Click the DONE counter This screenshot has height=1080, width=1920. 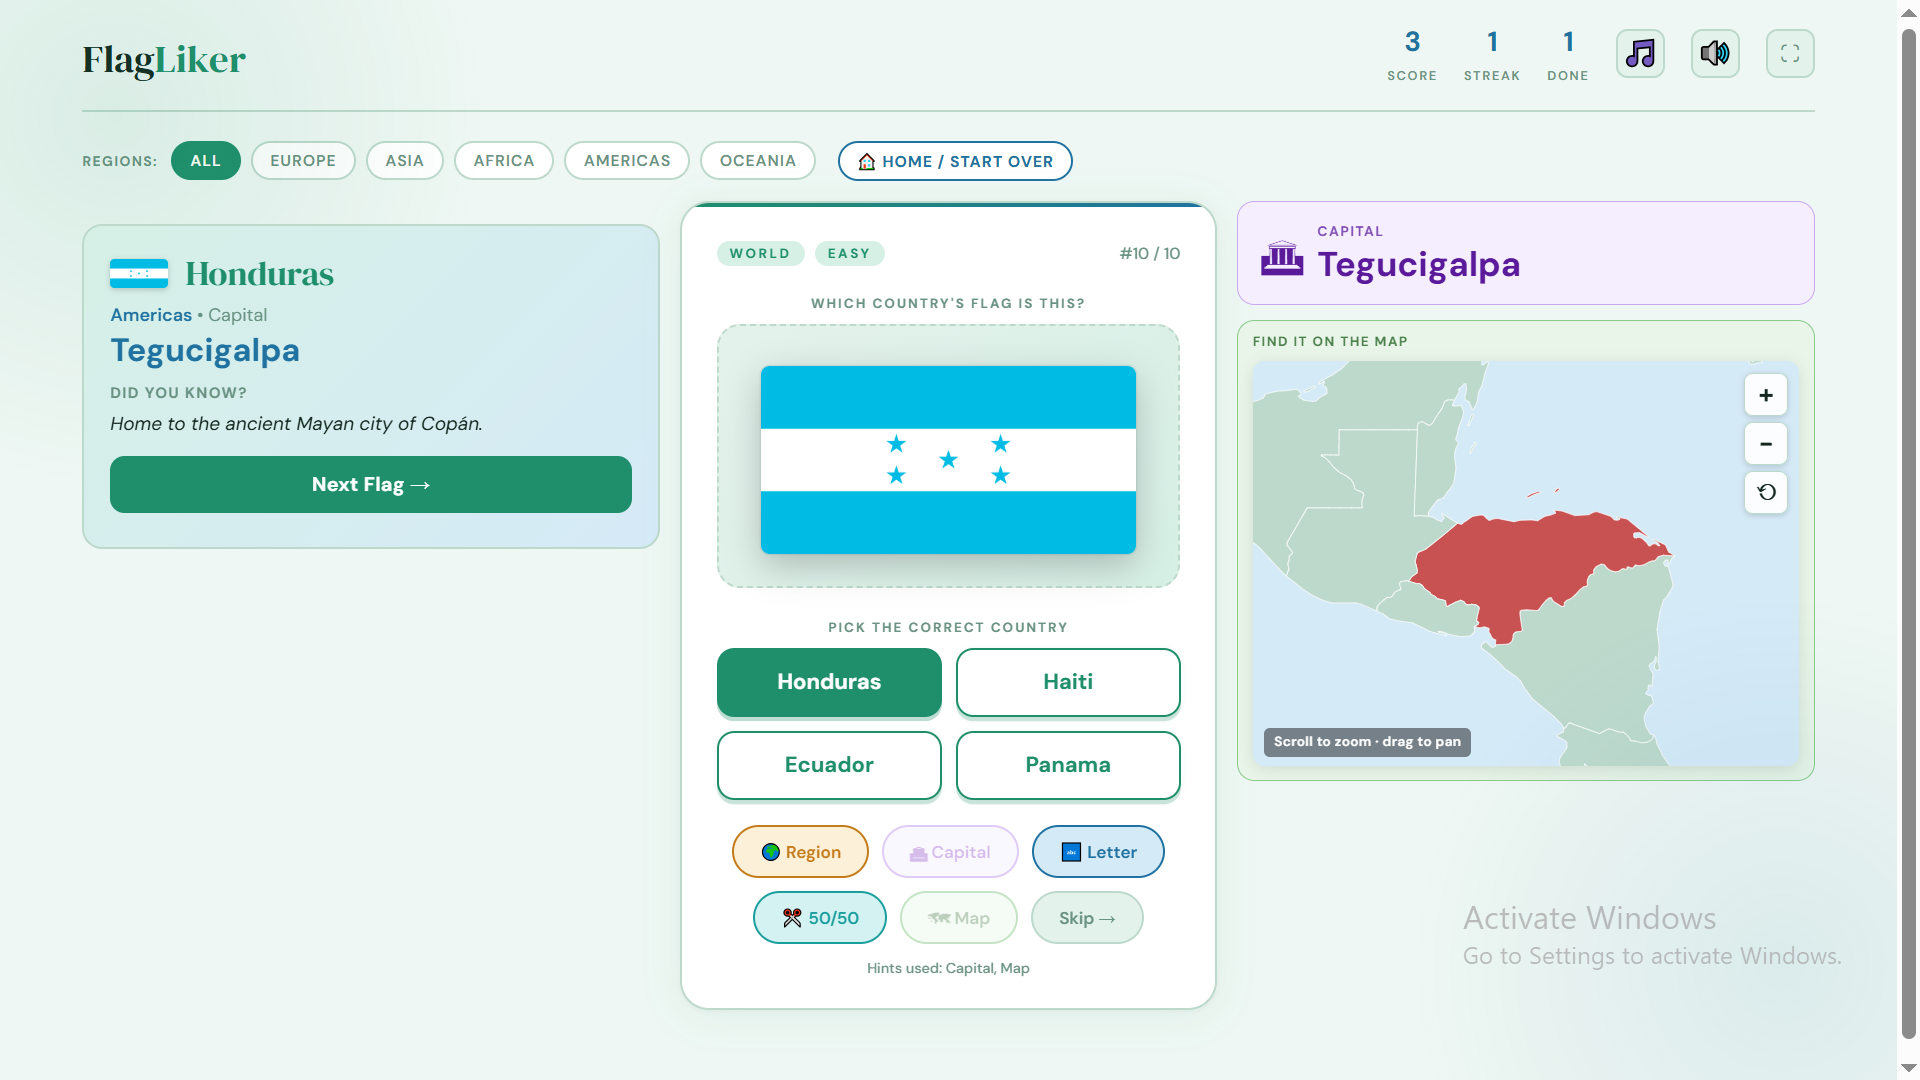1568,55
